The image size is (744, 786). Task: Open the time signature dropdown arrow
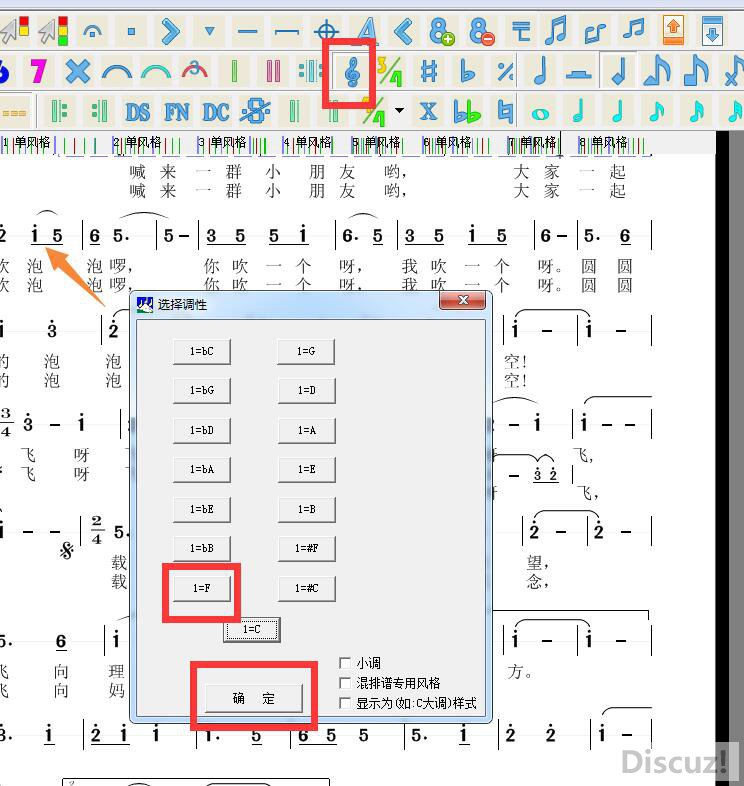400,110
